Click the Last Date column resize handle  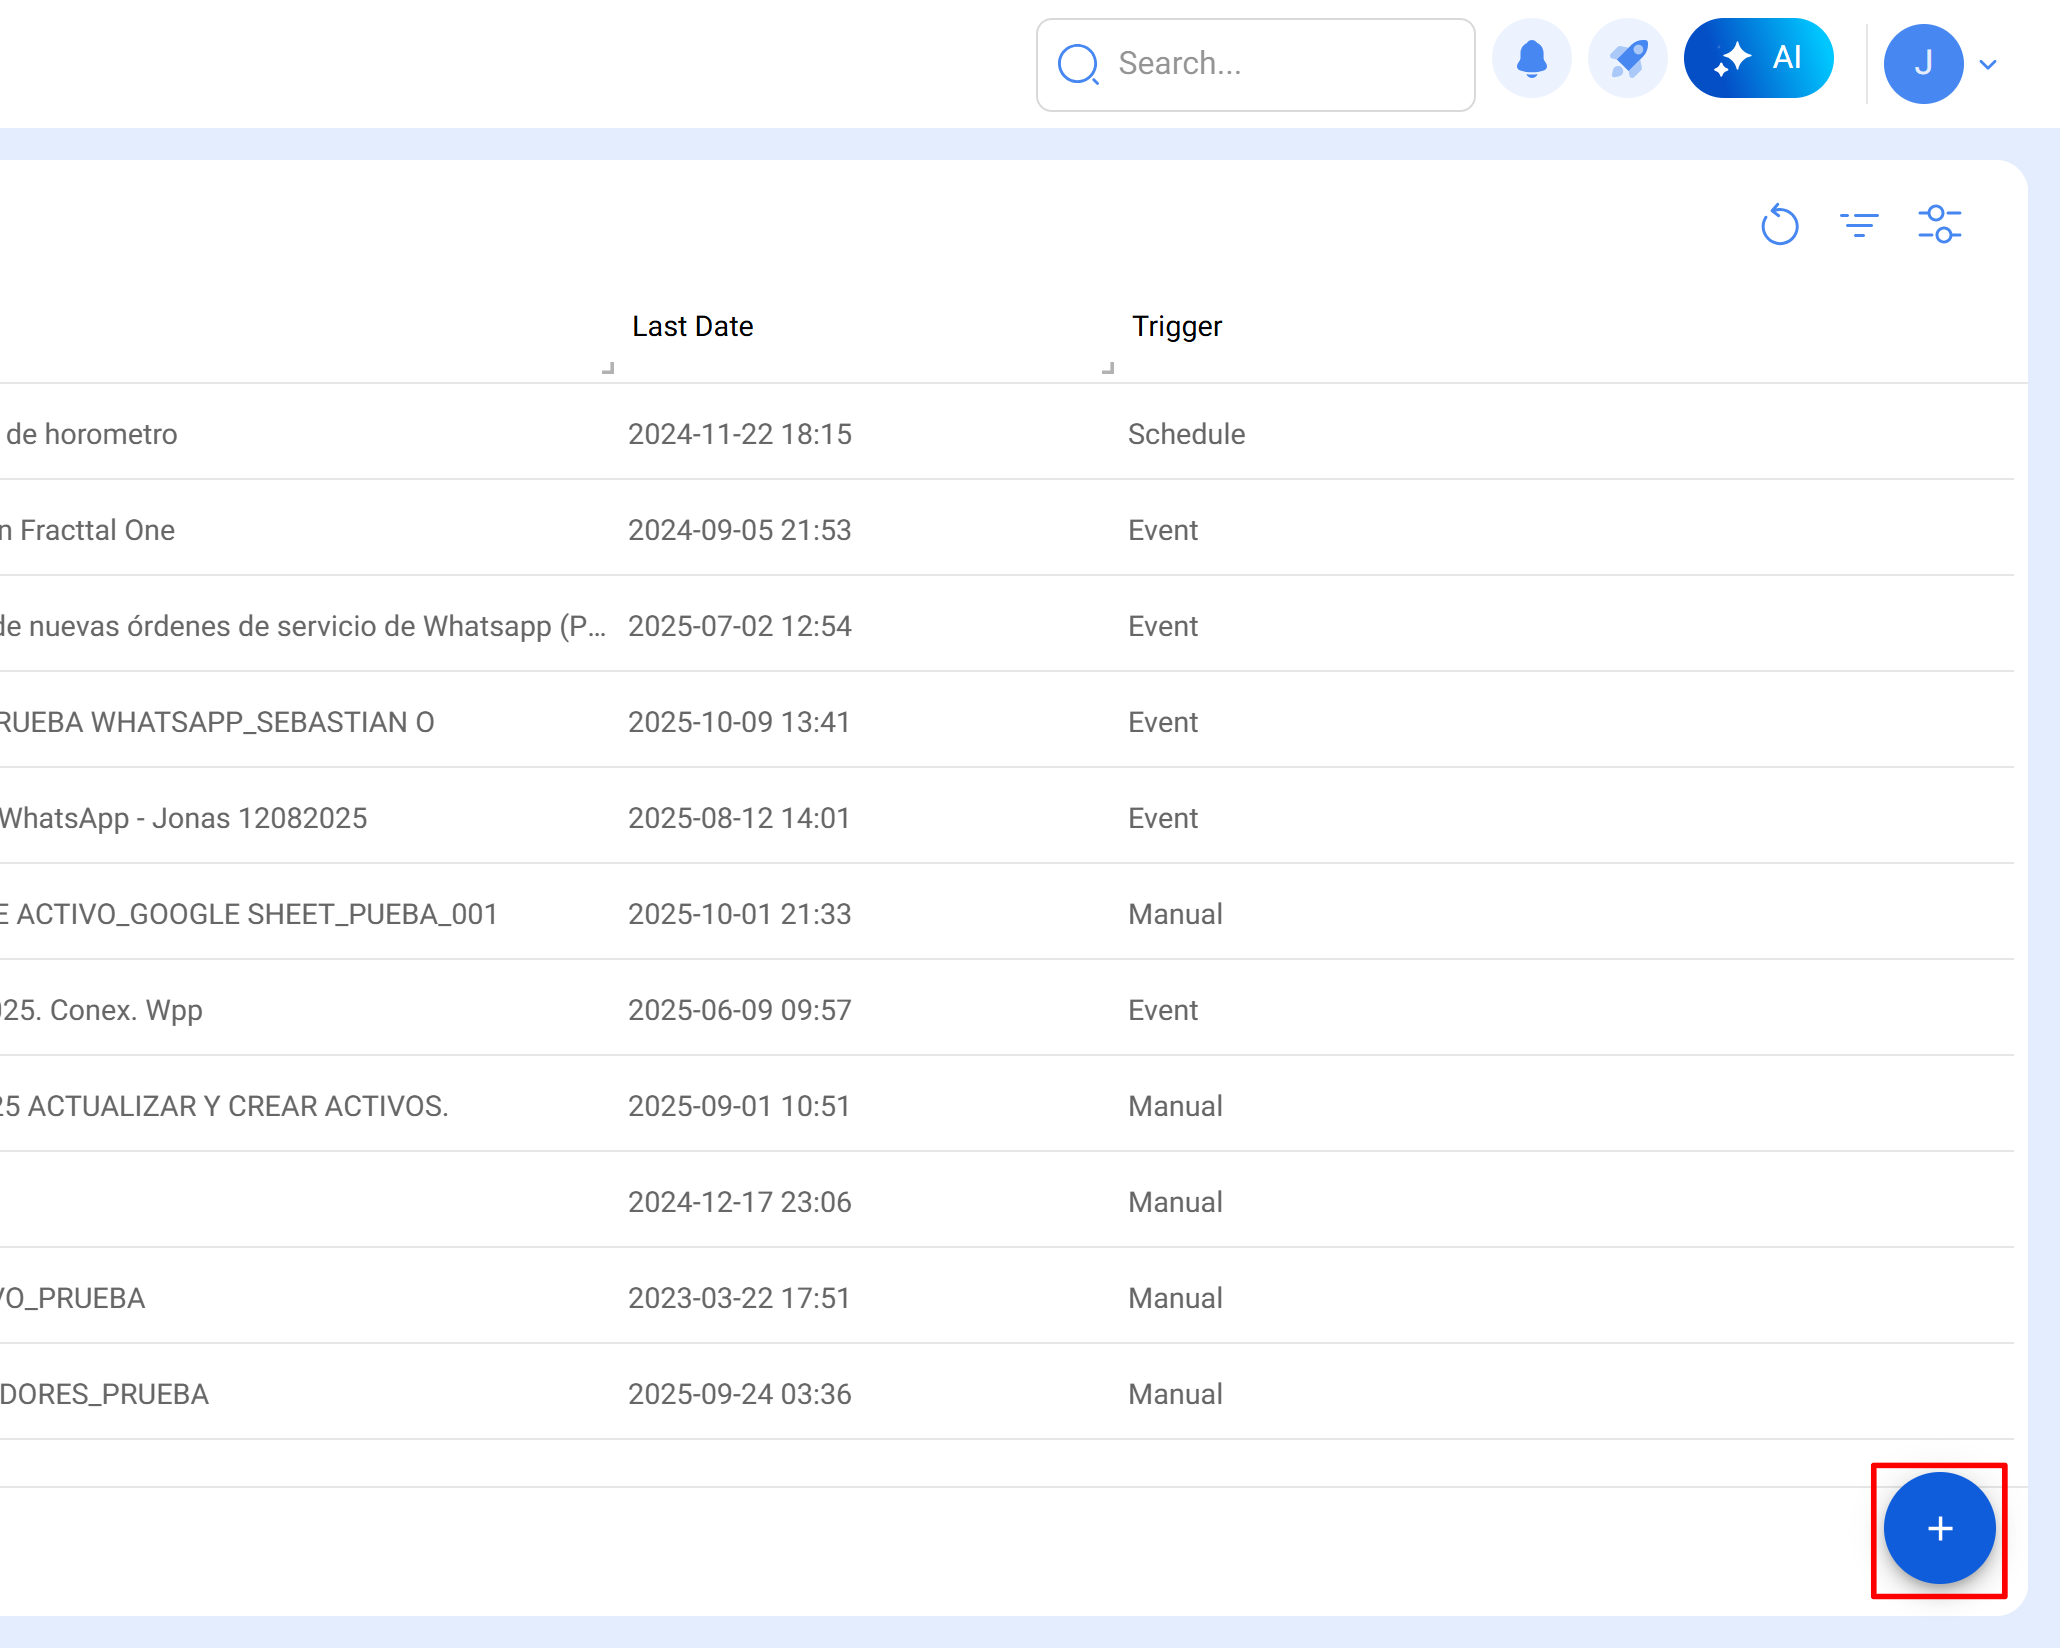click(x=607, y=368)
